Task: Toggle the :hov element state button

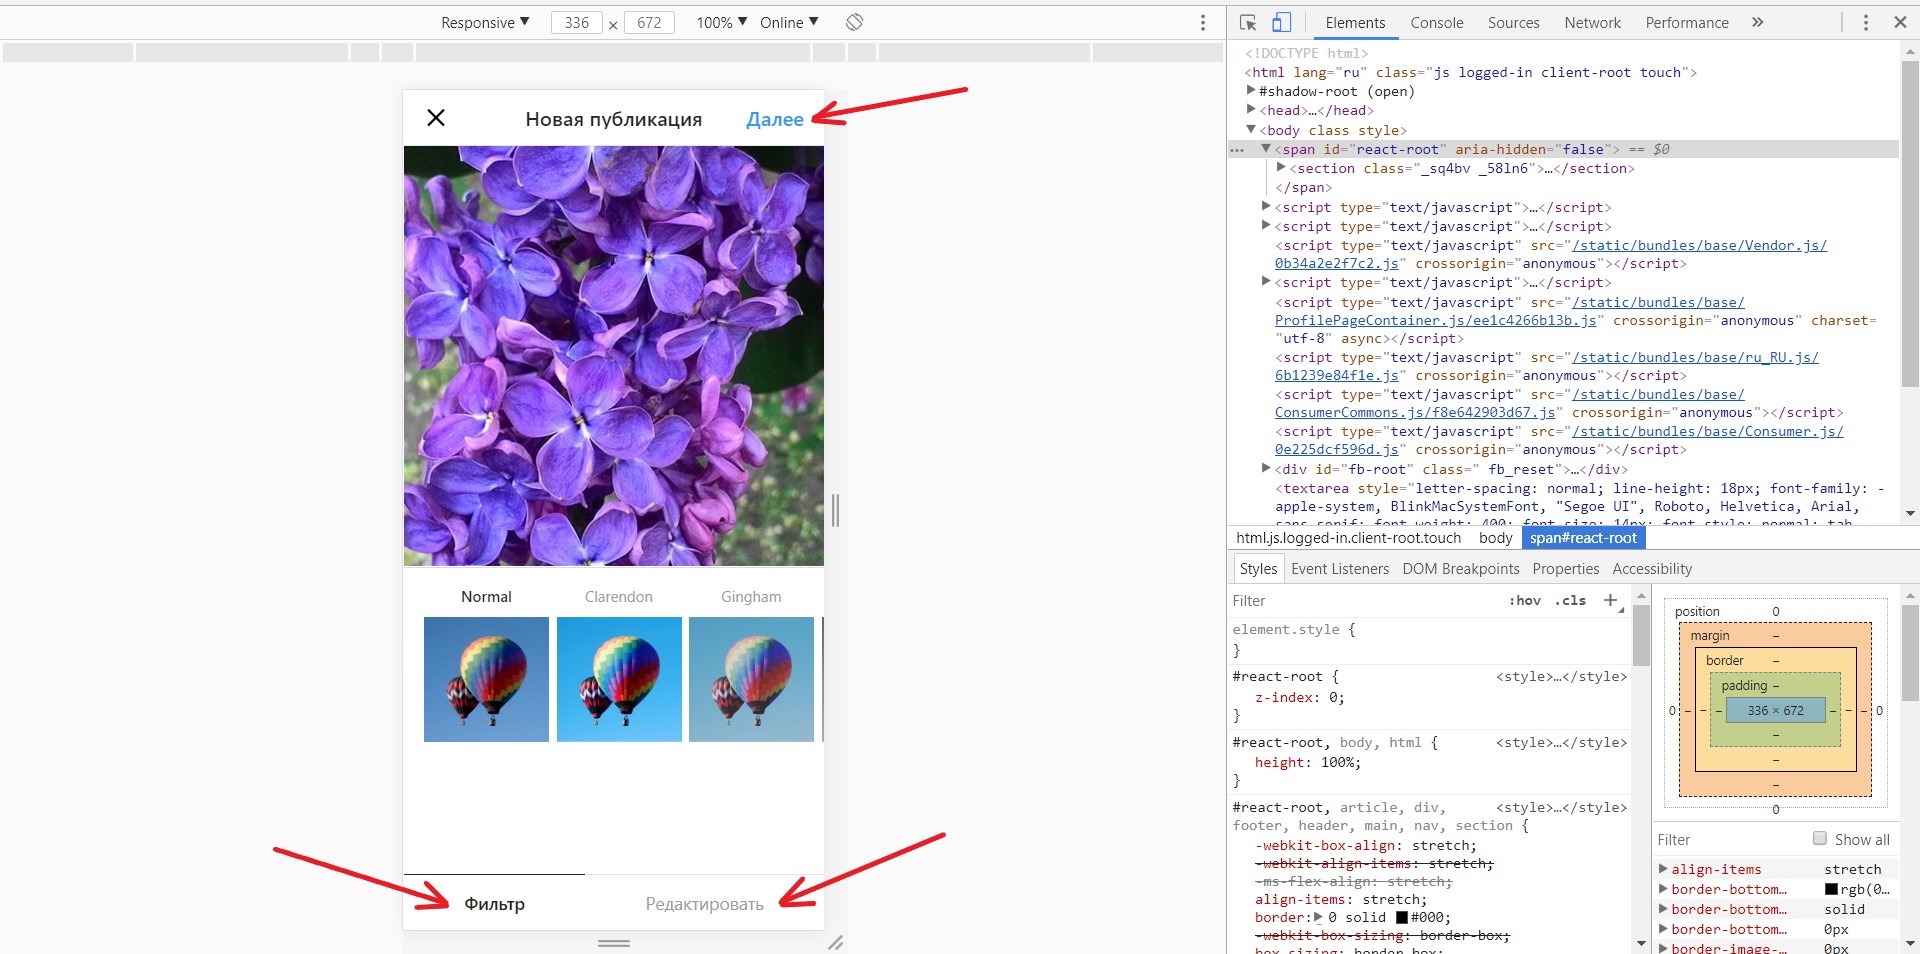Action: point(1524,601)
